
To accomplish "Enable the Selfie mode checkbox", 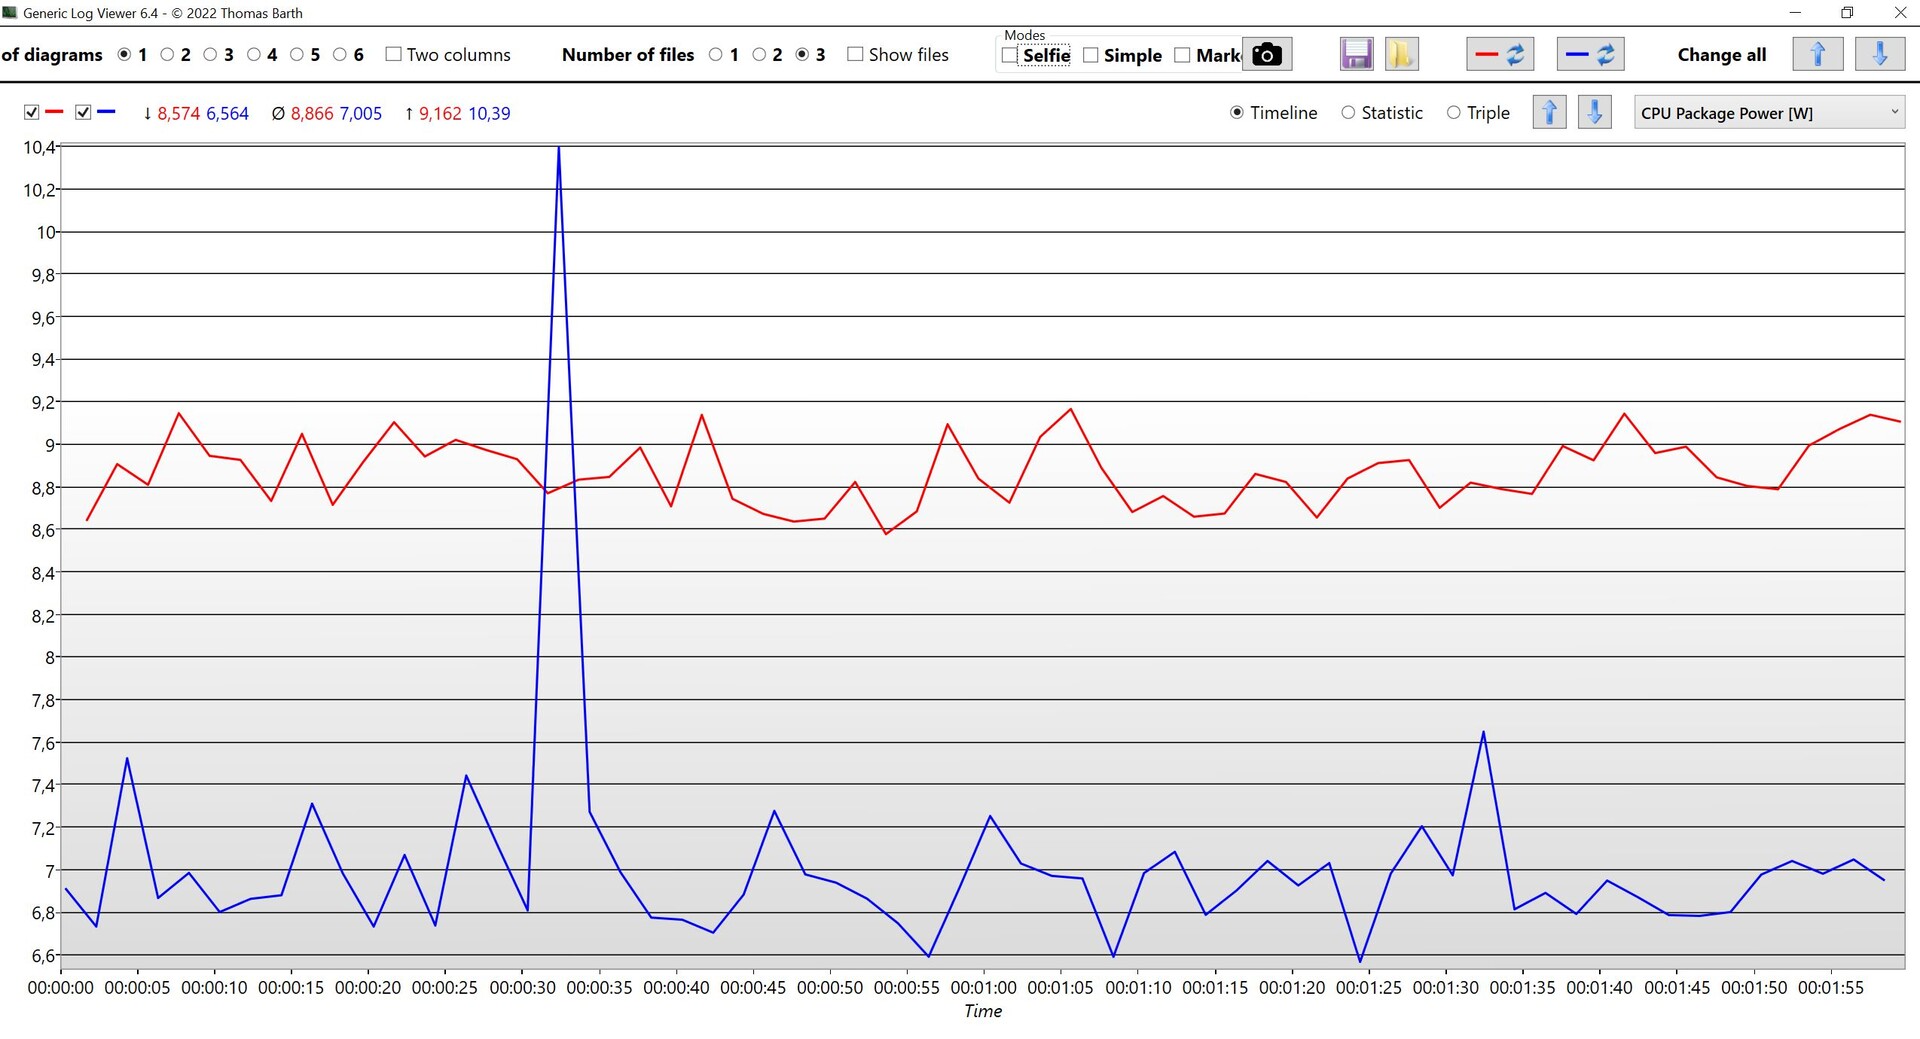I will [x=1010, y=56].
